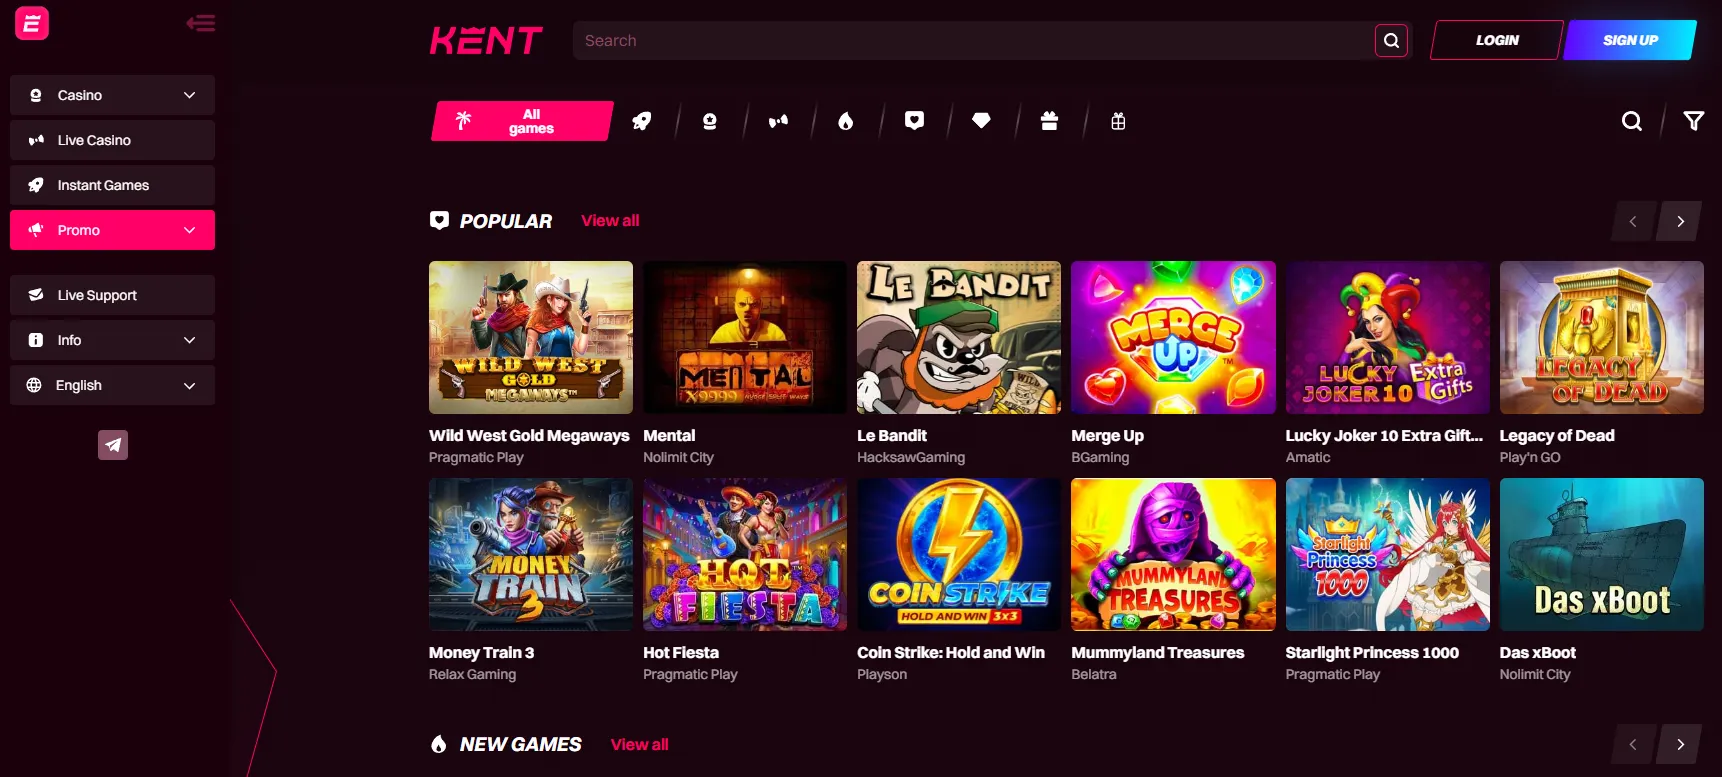Click the Mummyland Treasures title text
This screenshot has width=1722, height=777.
[x=1157, y=652]
